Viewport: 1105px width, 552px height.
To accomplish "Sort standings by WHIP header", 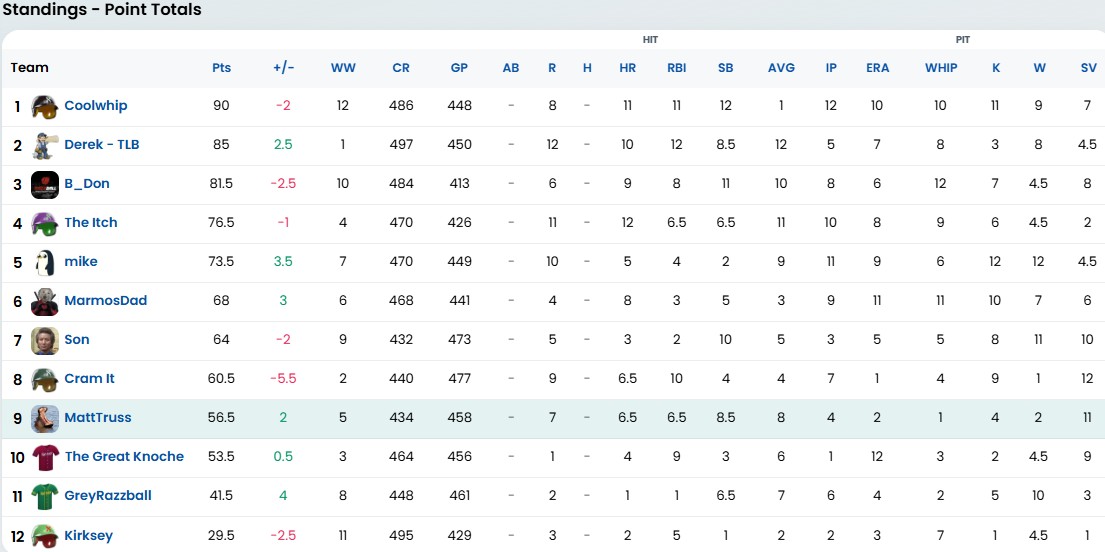I will [x=940, y=68].
